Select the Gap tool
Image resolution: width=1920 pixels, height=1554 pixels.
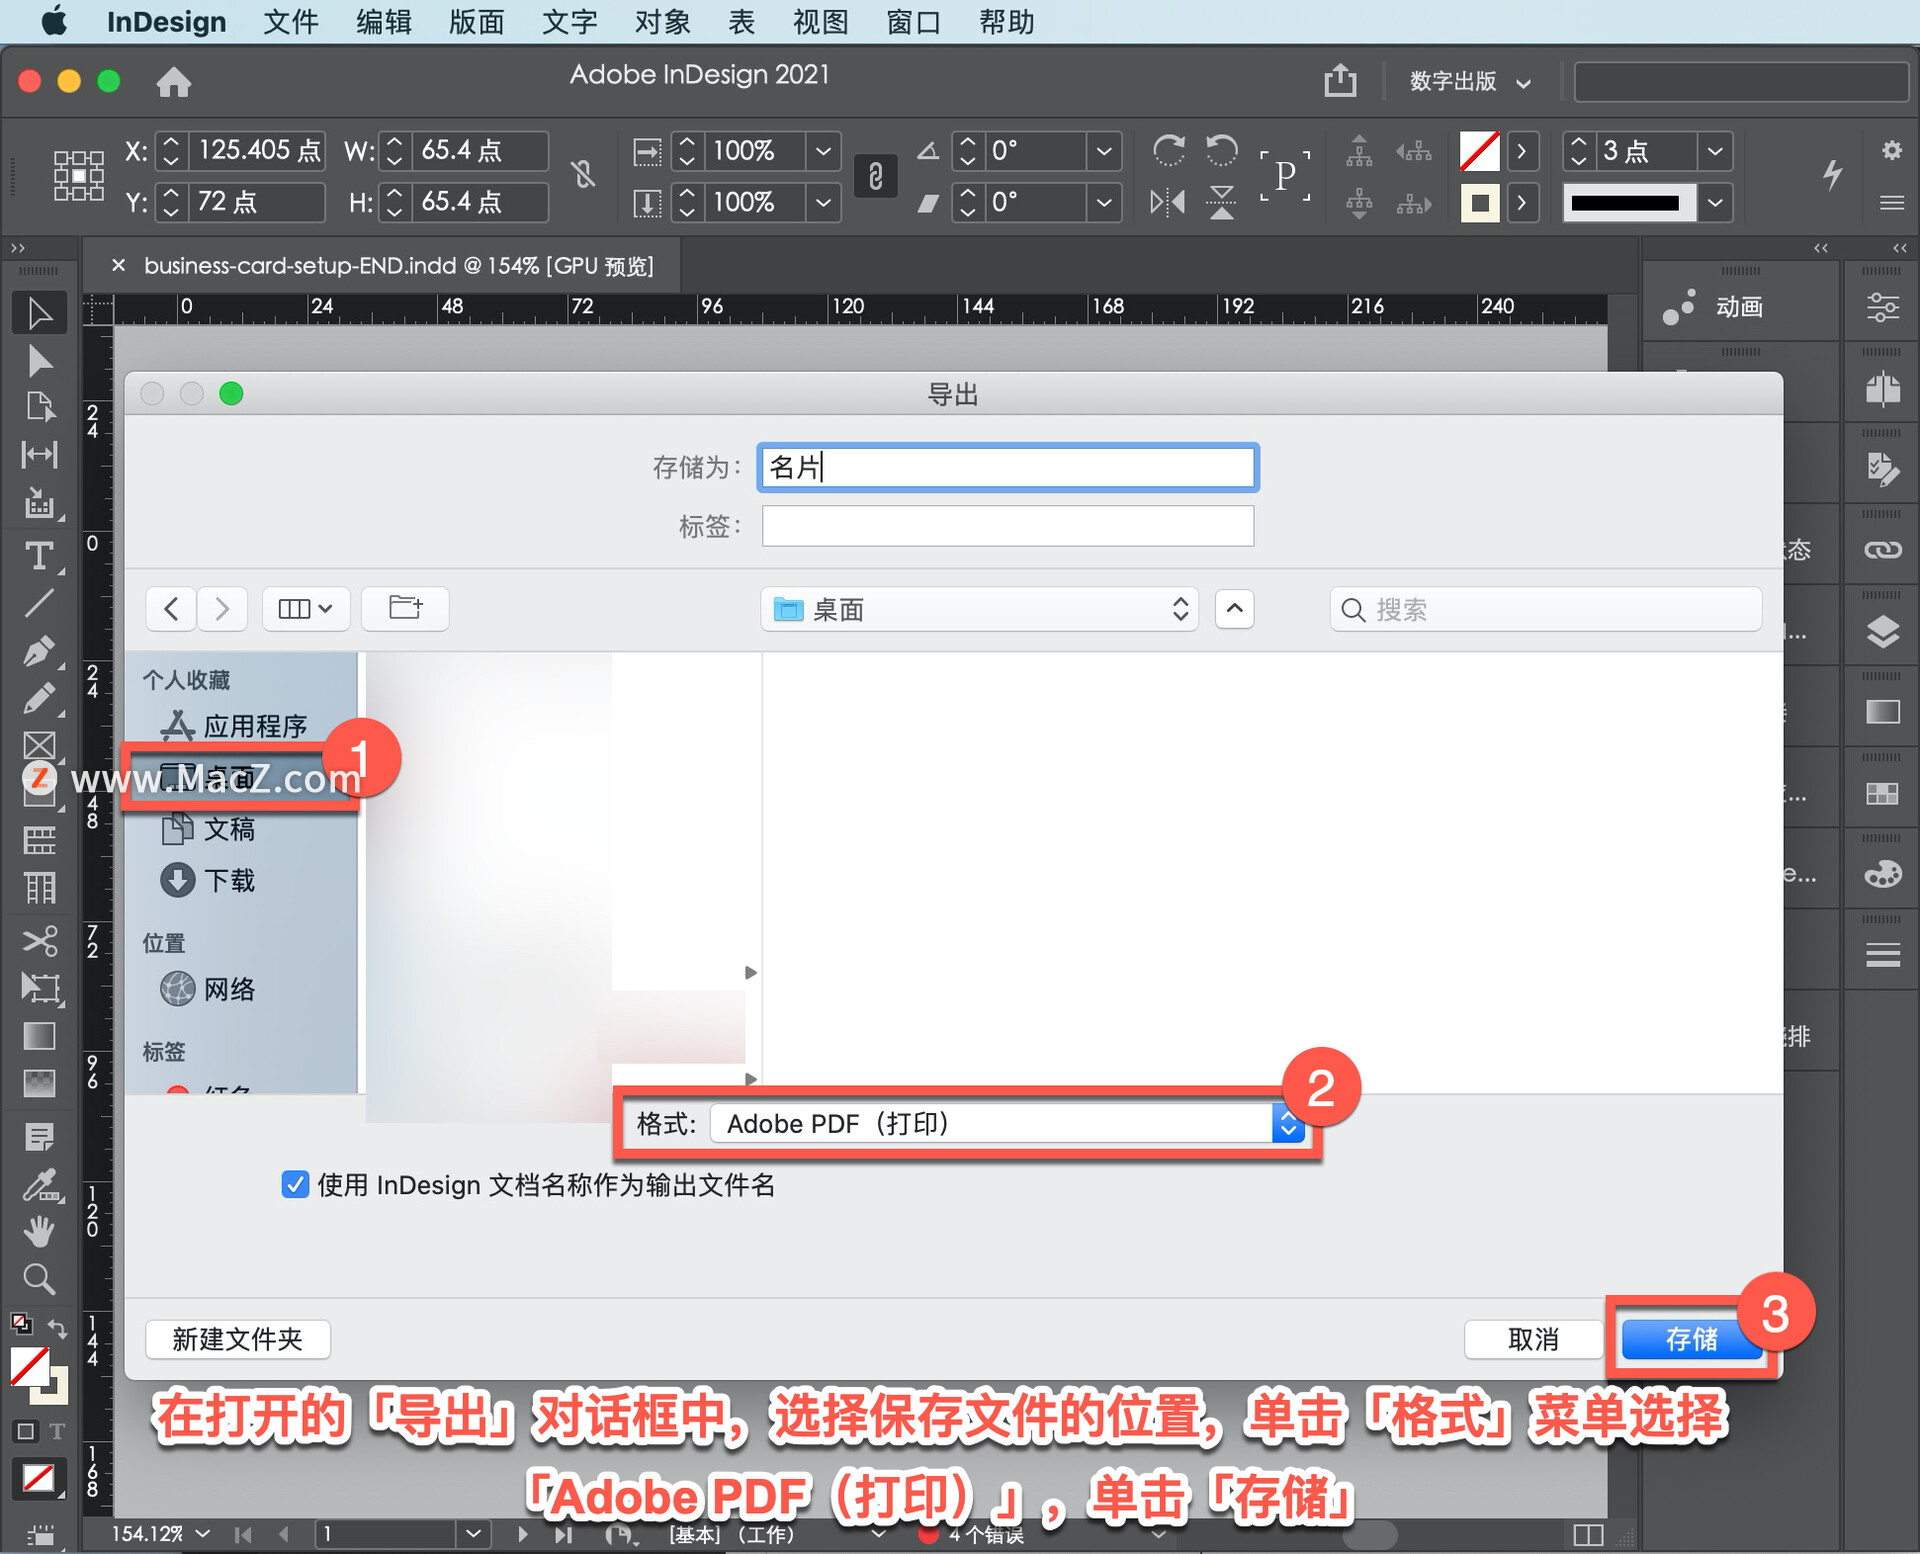click(39, 455)
